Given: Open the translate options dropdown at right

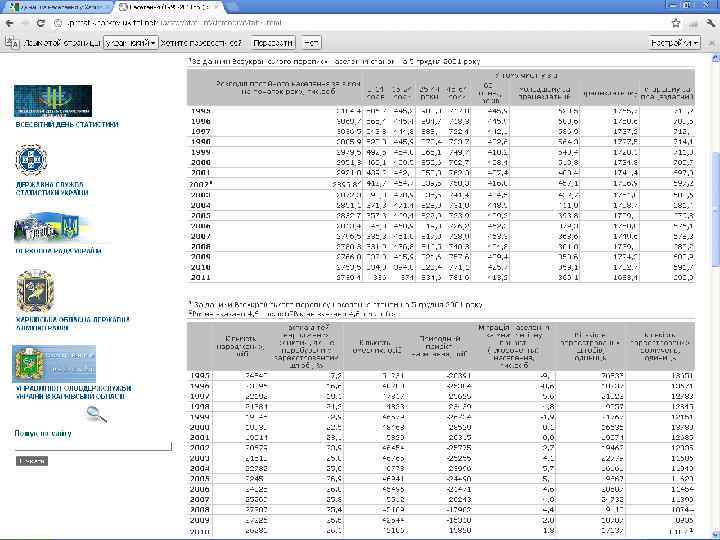Looking at the screenshot, I should pyautogui.click(x=675, y=43).
